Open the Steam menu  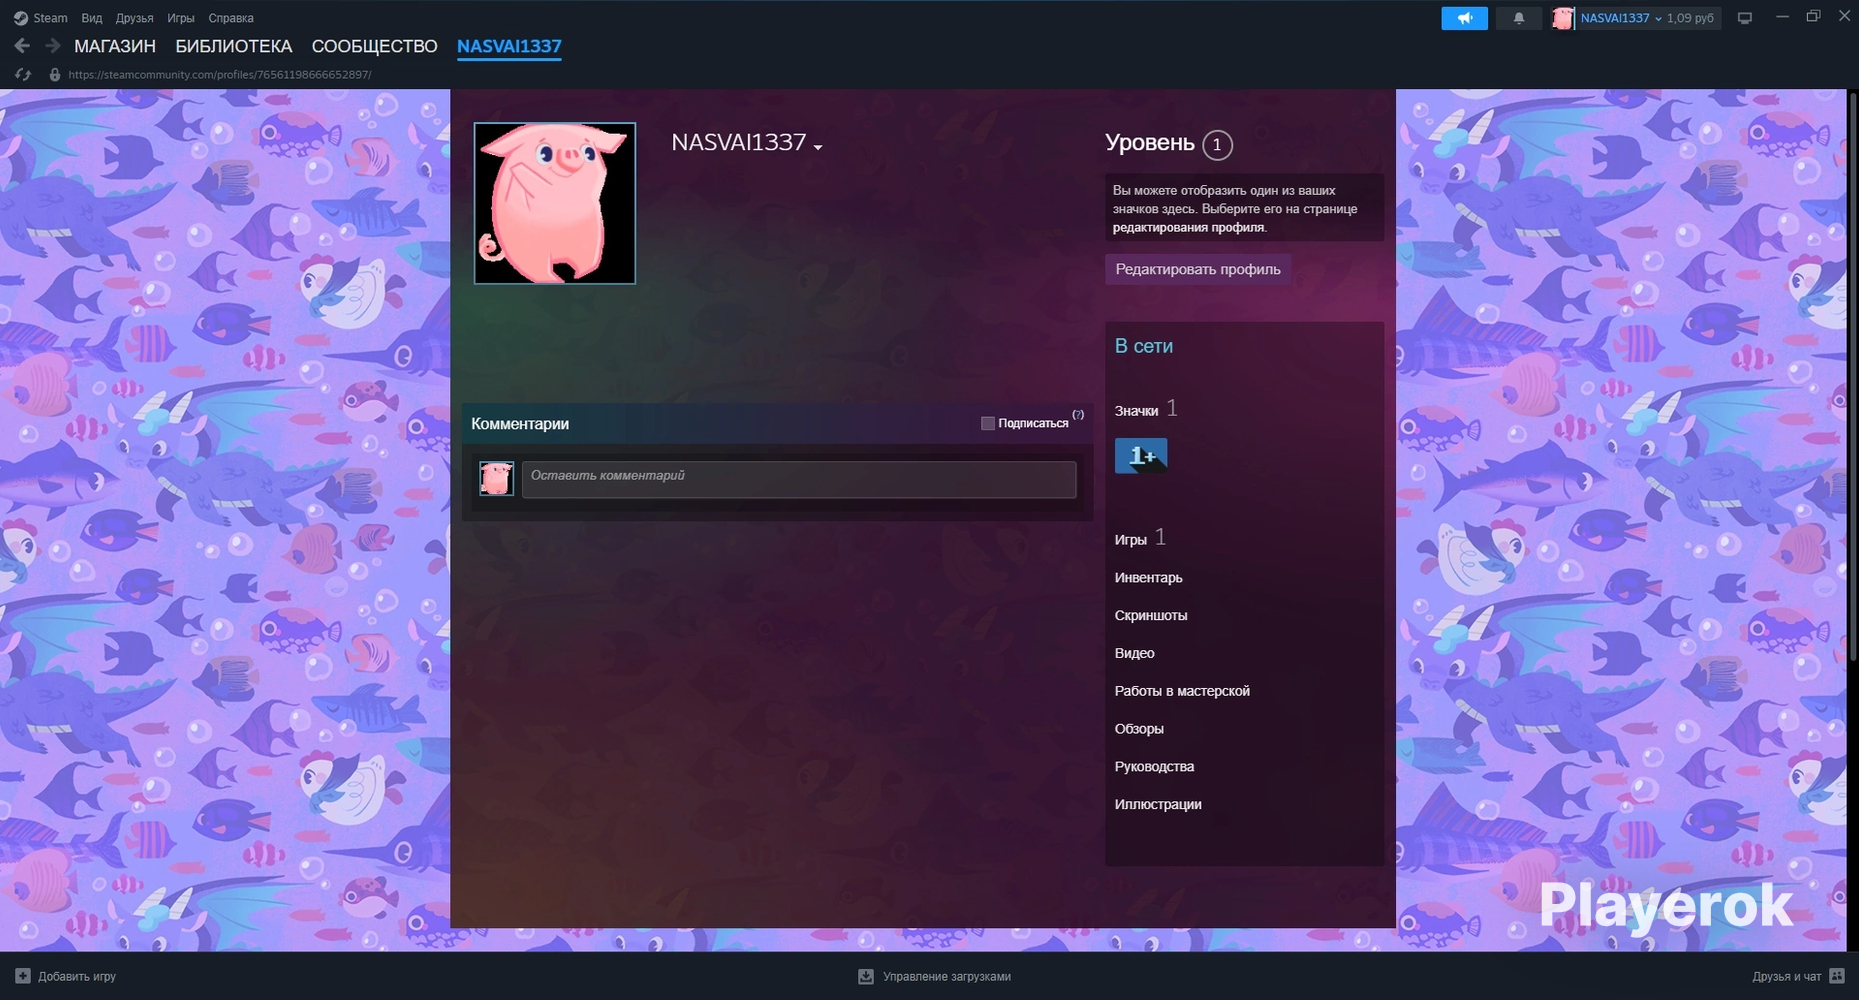[50, 18]
